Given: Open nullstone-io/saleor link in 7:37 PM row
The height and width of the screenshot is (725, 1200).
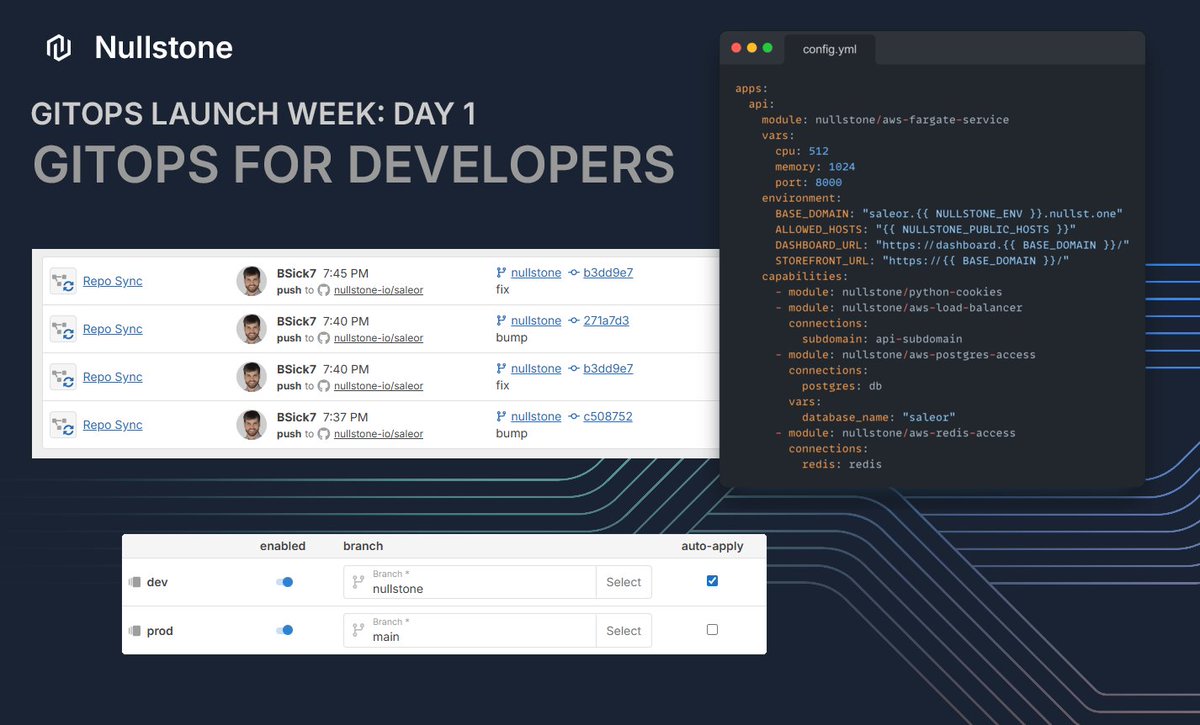Looking at the screenshot, I should (x=378, y=434).
